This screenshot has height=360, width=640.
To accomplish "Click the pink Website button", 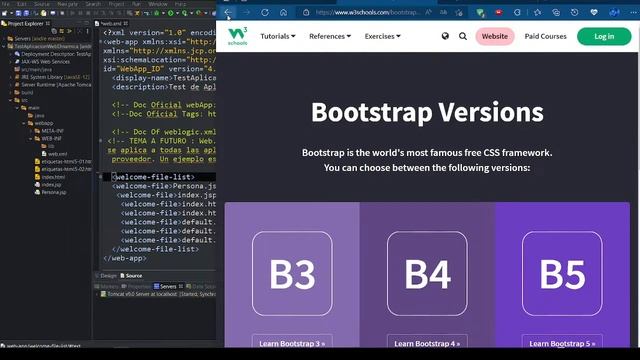I will (x=495, y=36).
